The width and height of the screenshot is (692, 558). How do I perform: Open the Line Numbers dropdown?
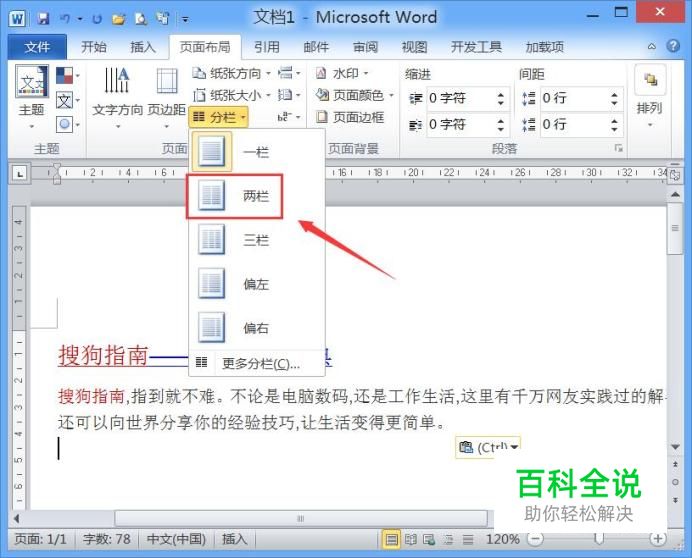(289, 94)
